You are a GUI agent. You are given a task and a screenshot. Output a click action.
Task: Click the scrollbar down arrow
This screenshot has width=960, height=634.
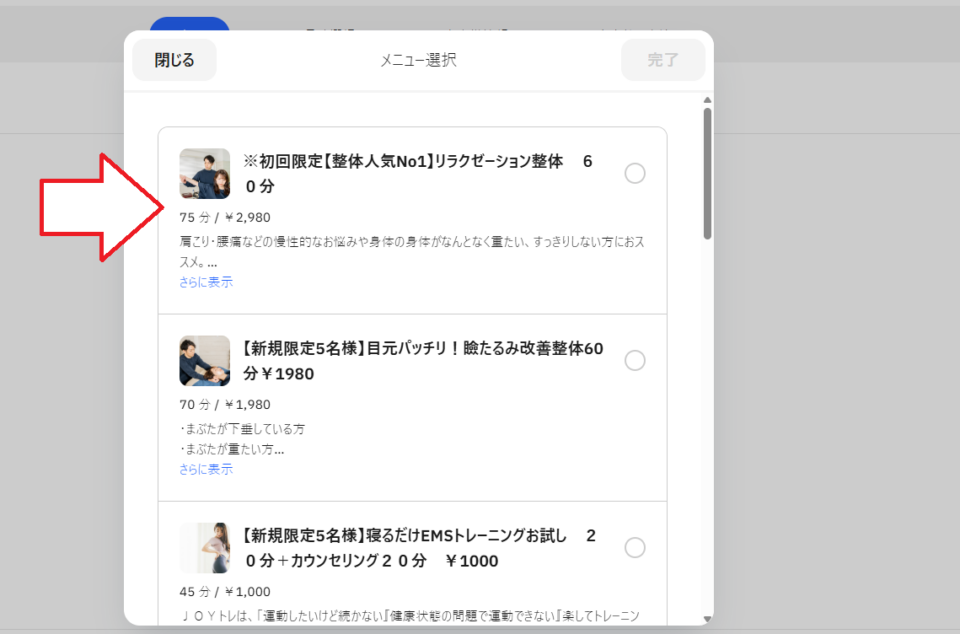(x=707, y=619)
